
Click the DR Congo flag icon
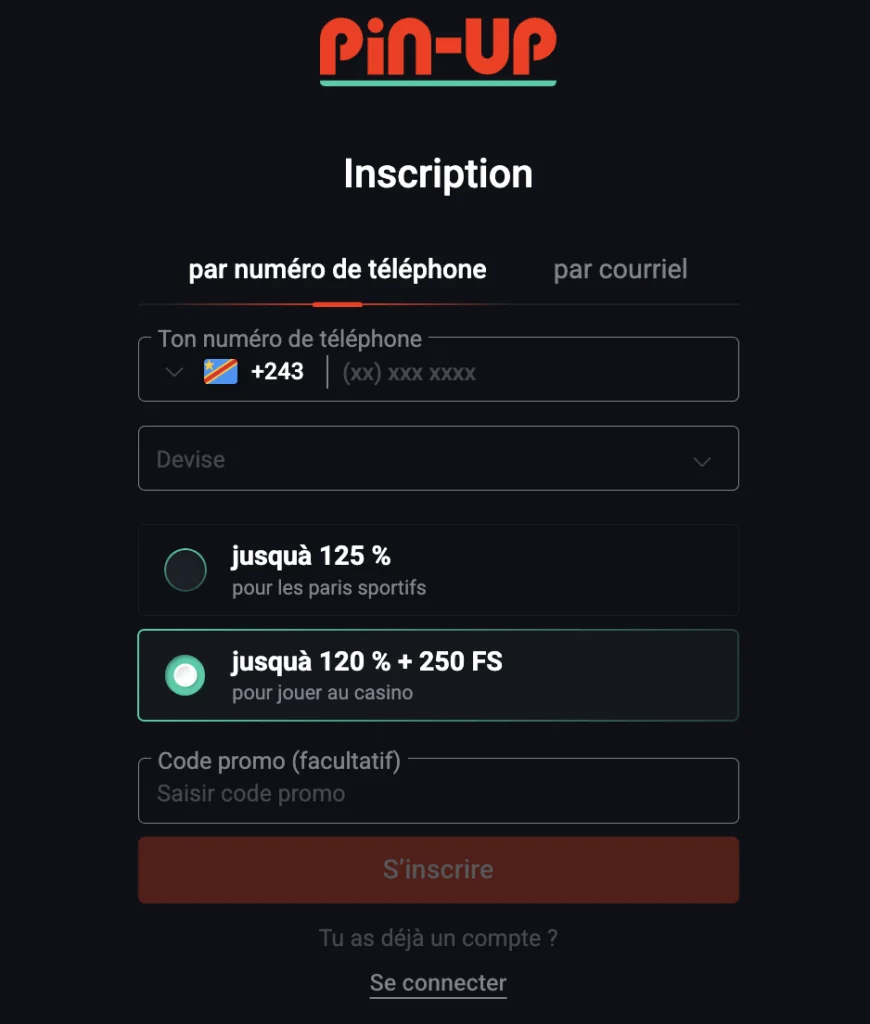(x=219, y=371)
